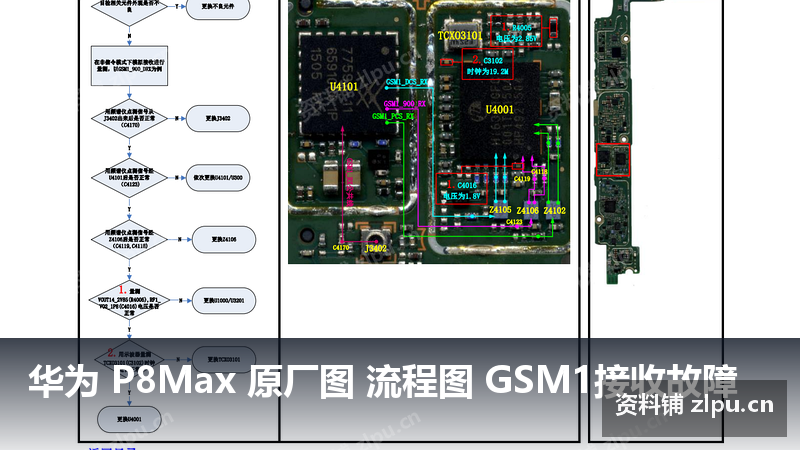Click the green GSM1_PCS_RX signal label
The height and width of the screenshot is (450, 800).
click(393, 116)
